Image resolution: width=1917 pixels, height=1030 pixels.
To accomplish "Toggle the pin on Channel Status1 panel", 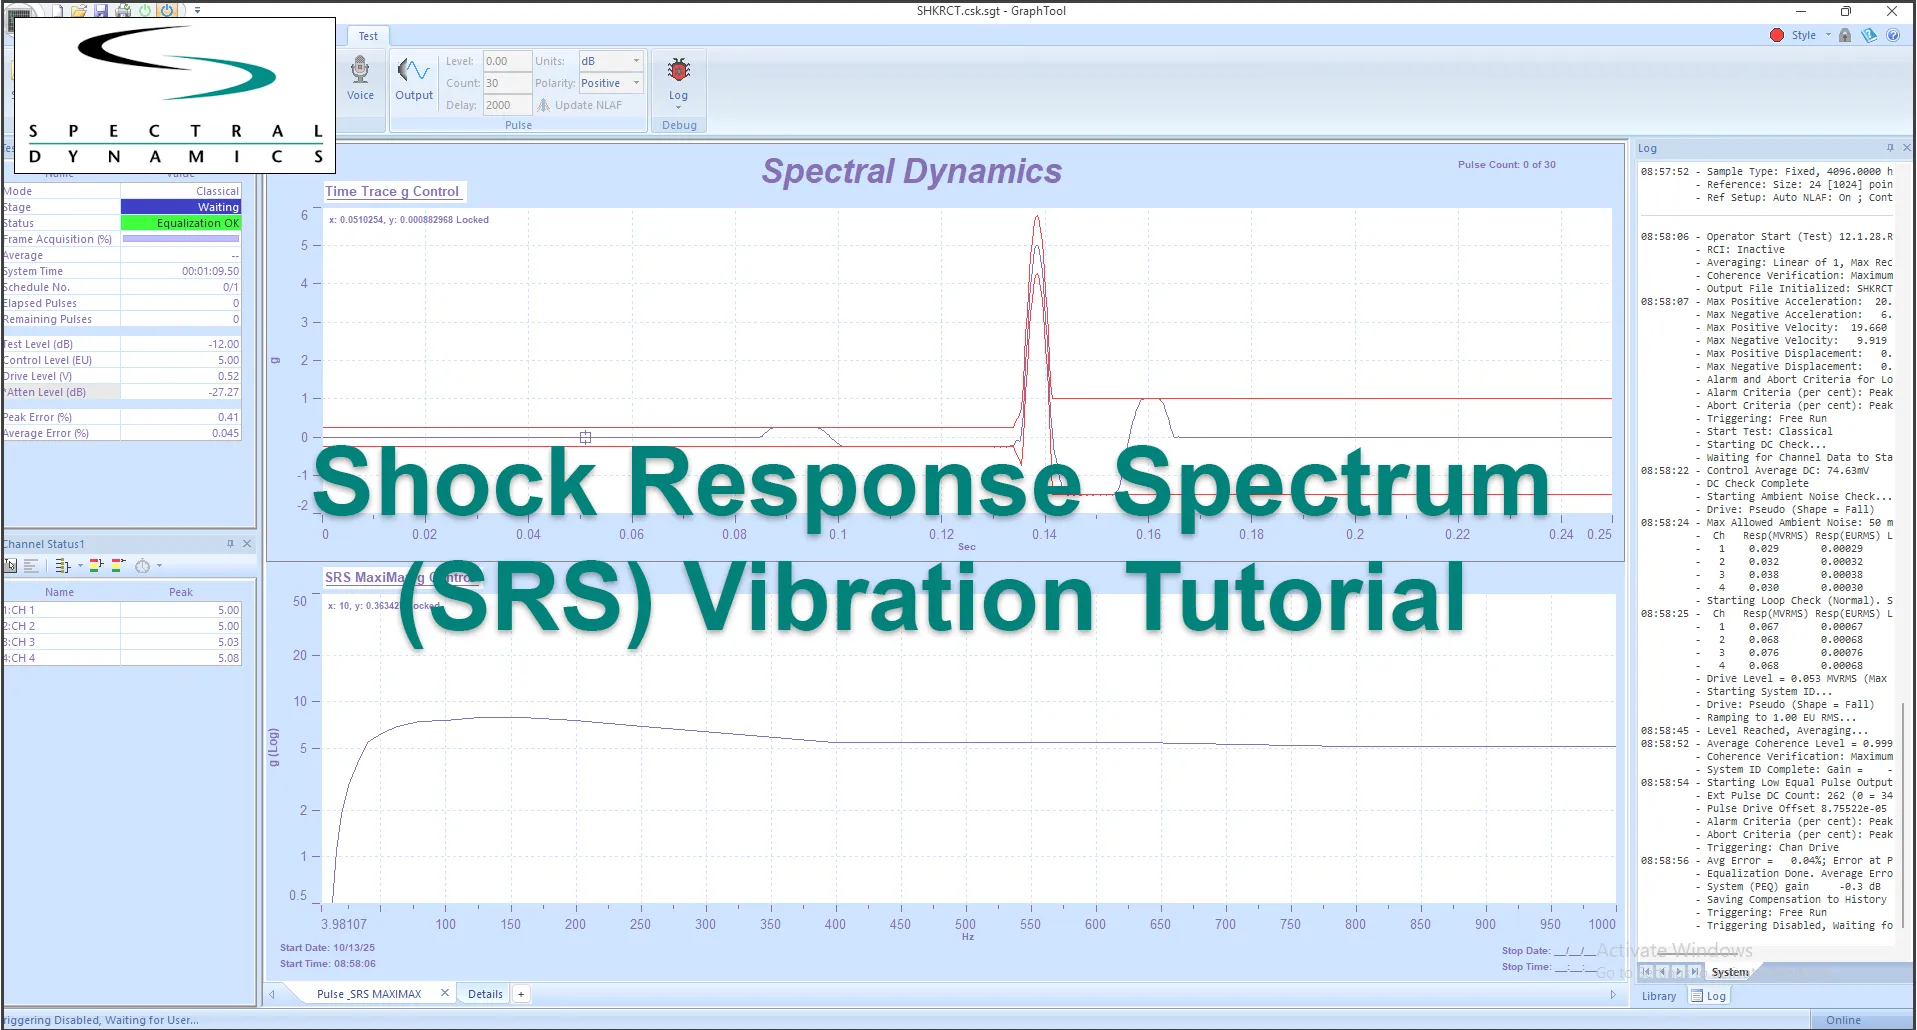I will pos(229,543).
